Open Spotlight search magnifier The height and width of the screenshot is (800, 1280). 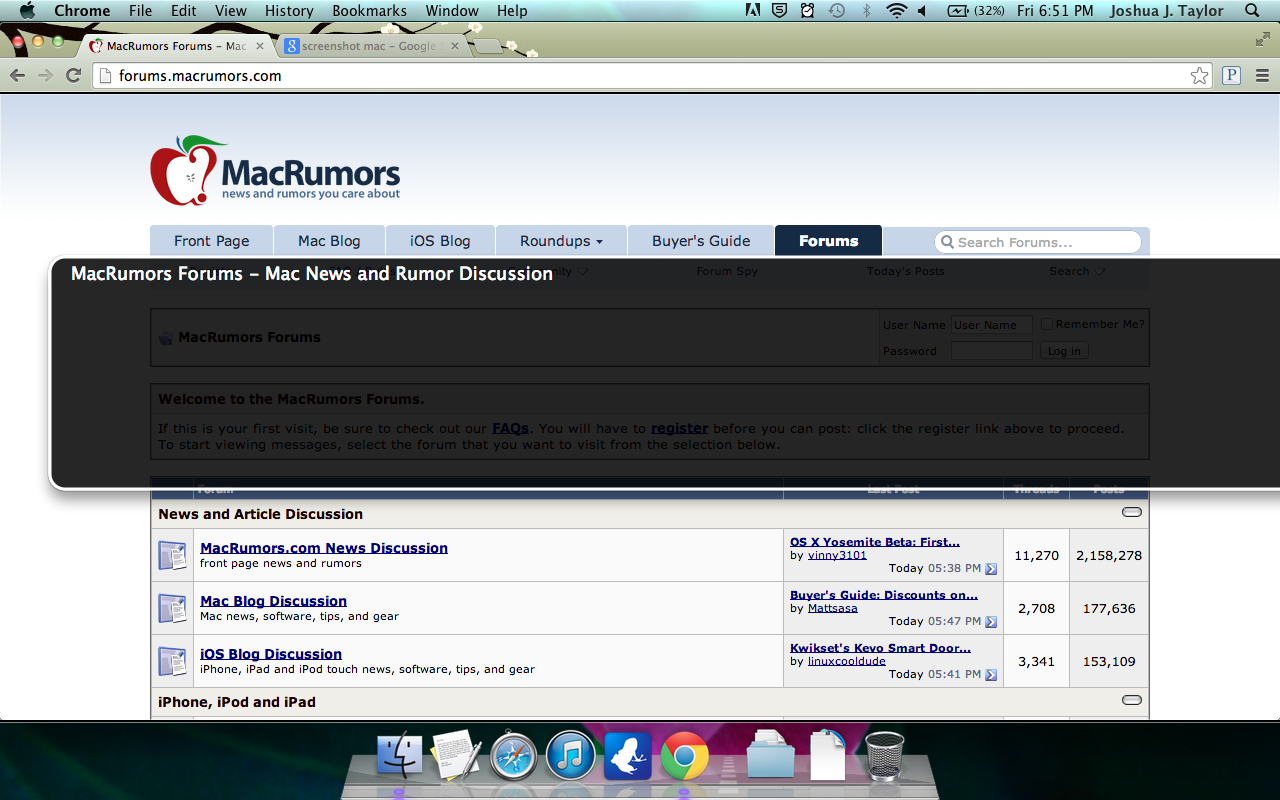point(1252,10)
